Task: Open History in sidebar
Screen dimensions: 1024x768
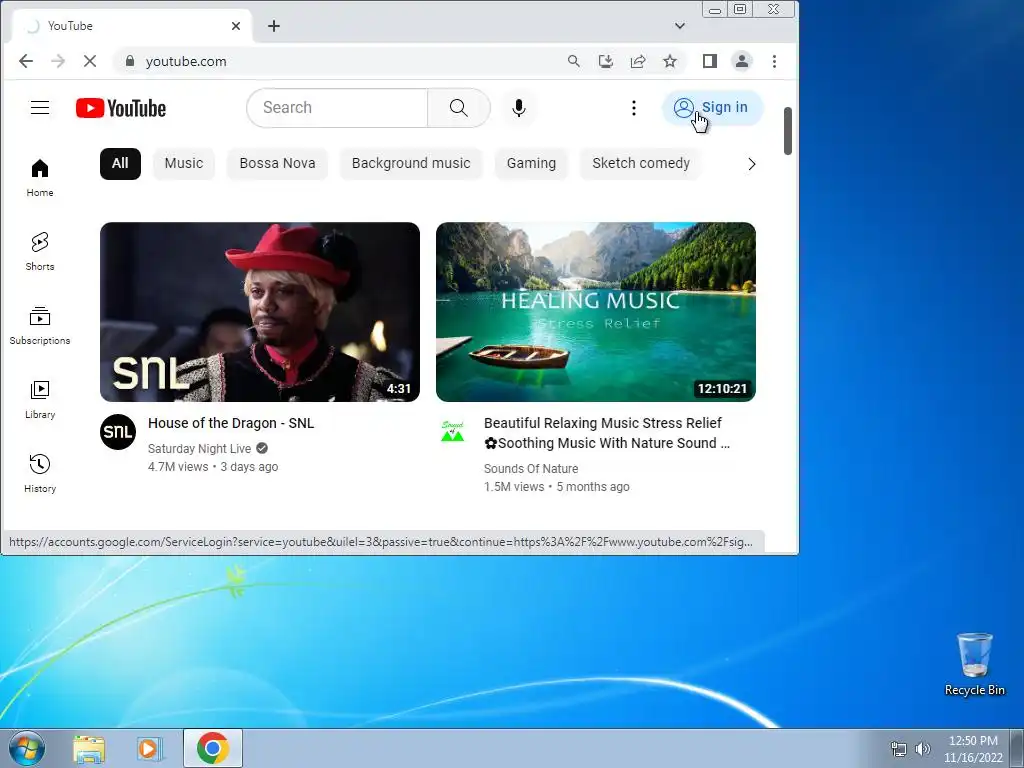Action: point(40,473)
